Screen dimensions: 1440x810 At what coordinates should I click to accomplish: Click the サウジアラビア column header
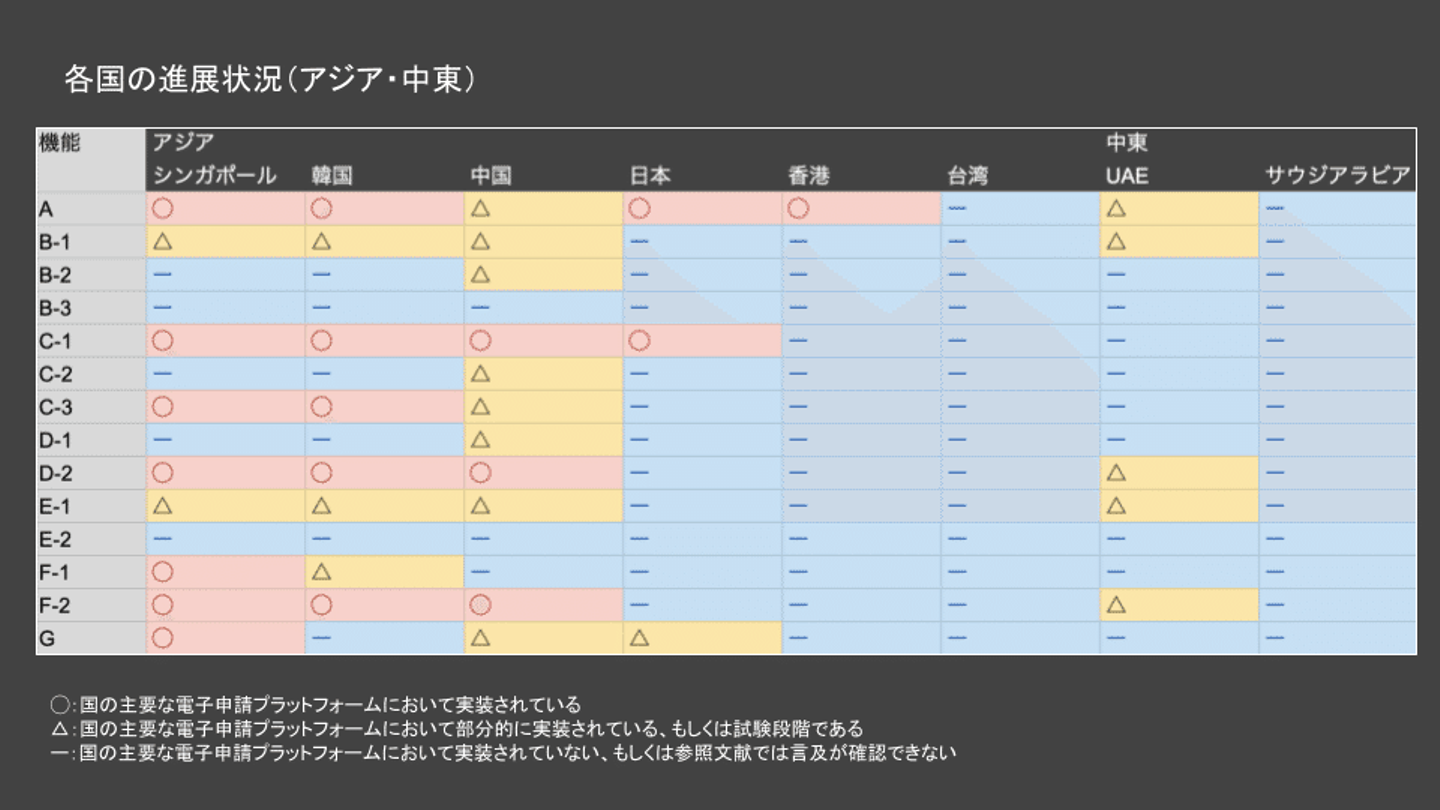(x=1337, y=176)
